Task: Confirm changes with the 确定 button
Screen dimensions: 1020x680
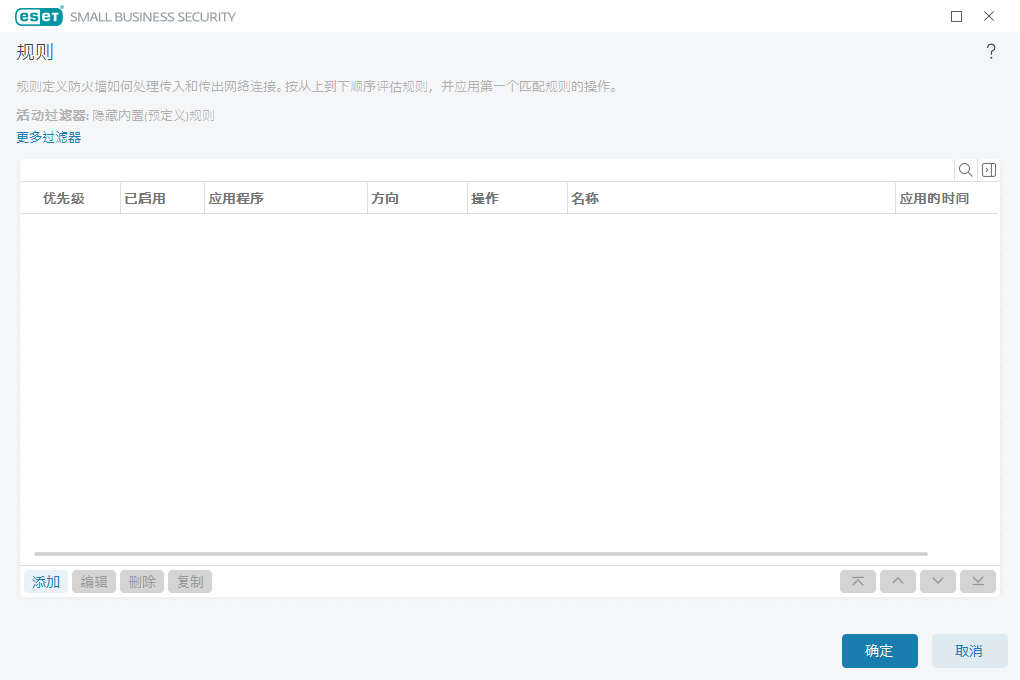Action: (x=879, y=651)
